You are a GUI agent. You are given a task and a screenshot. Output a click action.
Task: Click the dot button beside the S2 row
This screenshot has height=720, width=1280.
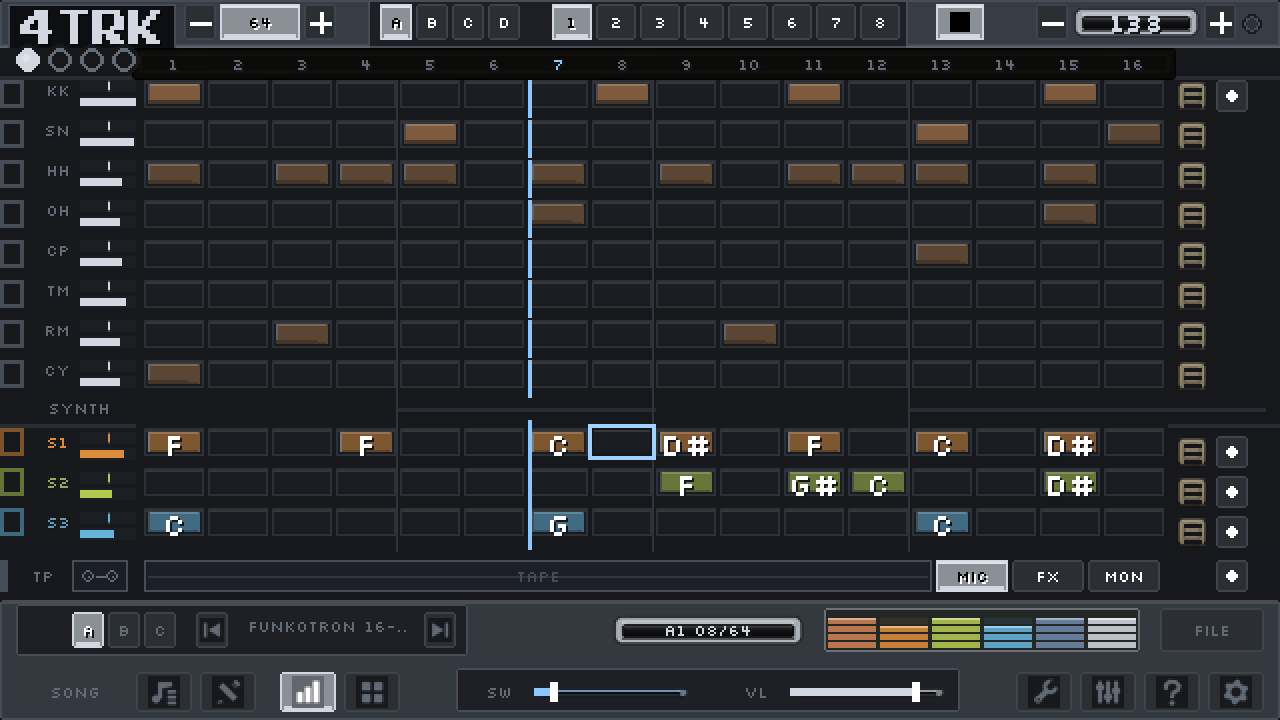coord(1232,492)
